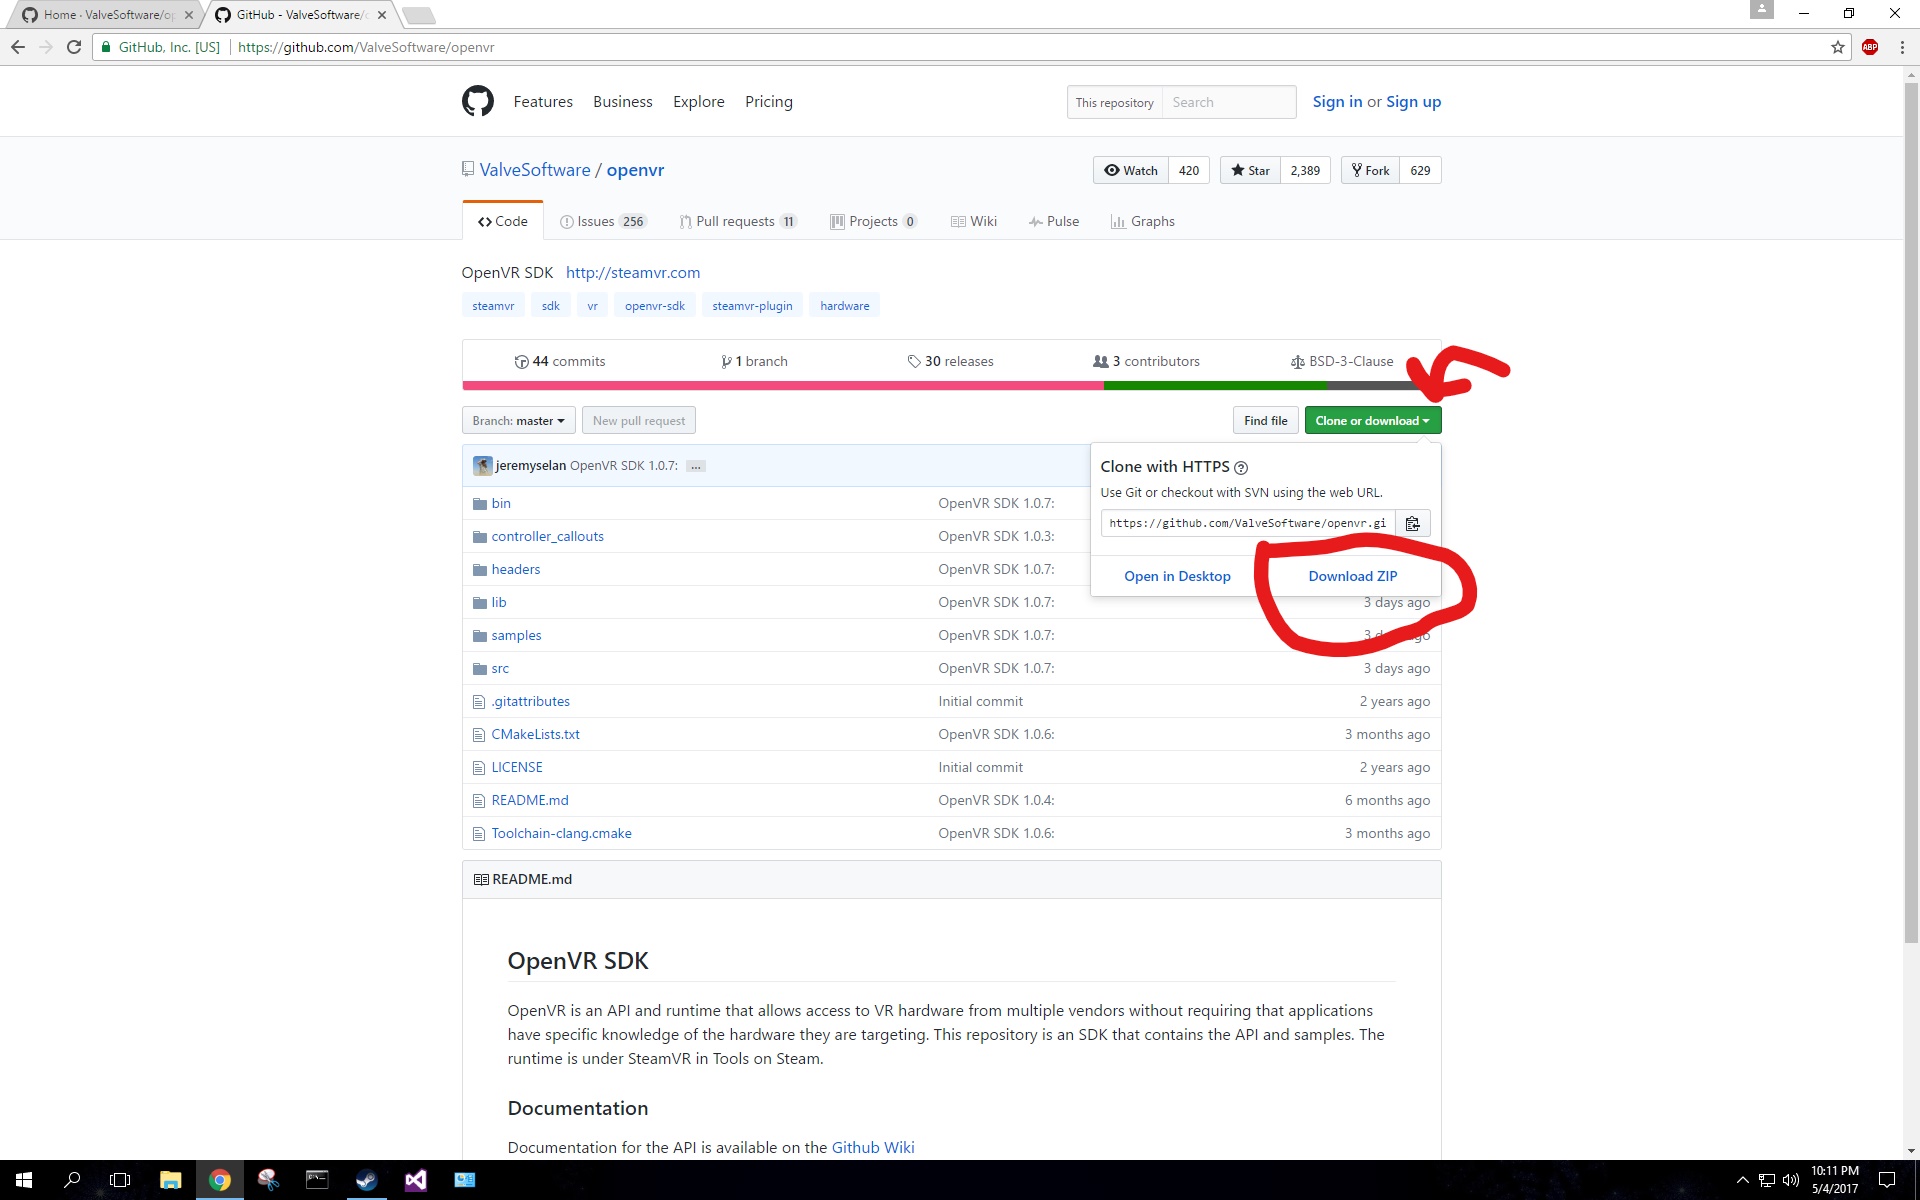Click taskbar search magnifier icon
The height and width of the screenshot is (1200, 1920).
(x=72, y=1180)
